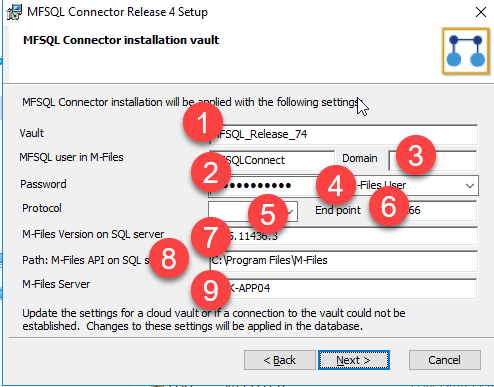The width and height of the screenshot is (494, 387).
Task: Click the M-Files Version on SQL server field
Action: click(343, 236)
